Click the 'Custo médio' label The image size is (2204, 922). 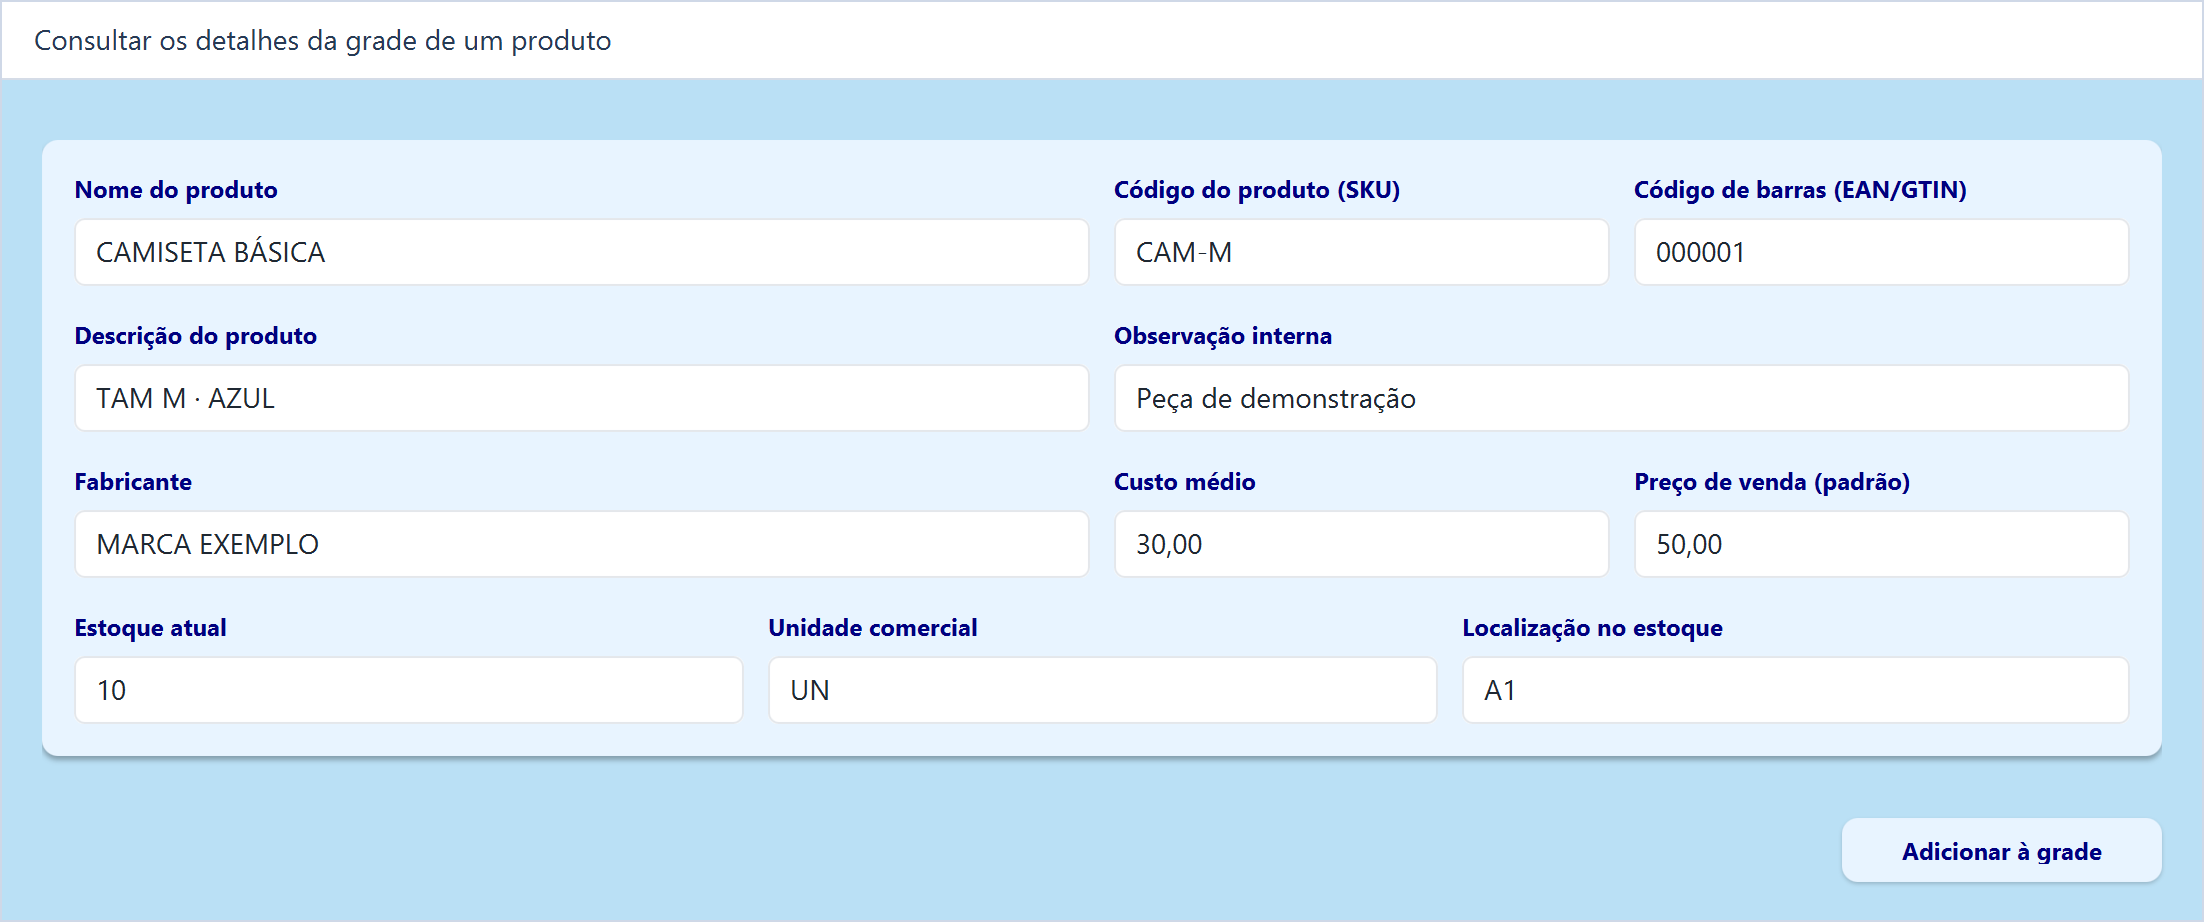(1185, 482)
